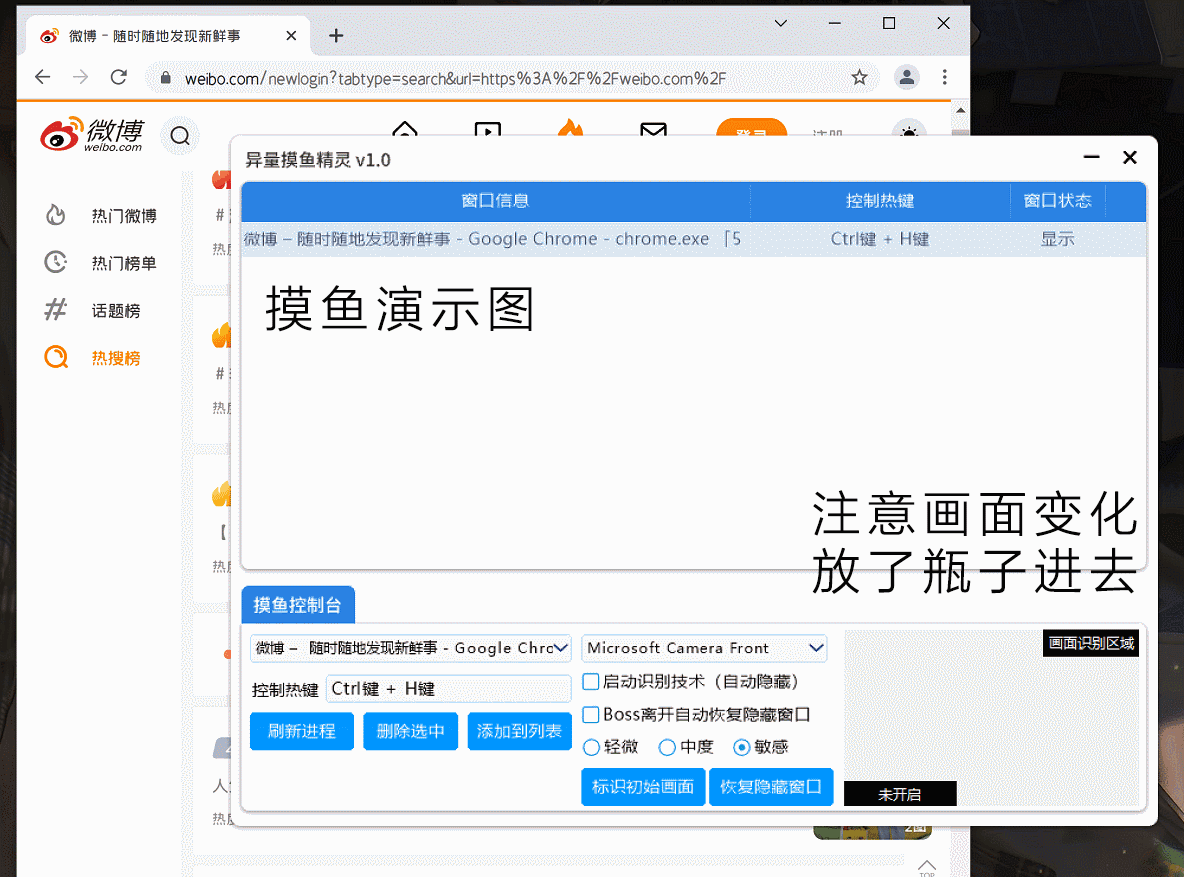Click the flame trending icon in Weibo's top nav
This screenshot has height=877, width=1184.
tap(571, 130)
